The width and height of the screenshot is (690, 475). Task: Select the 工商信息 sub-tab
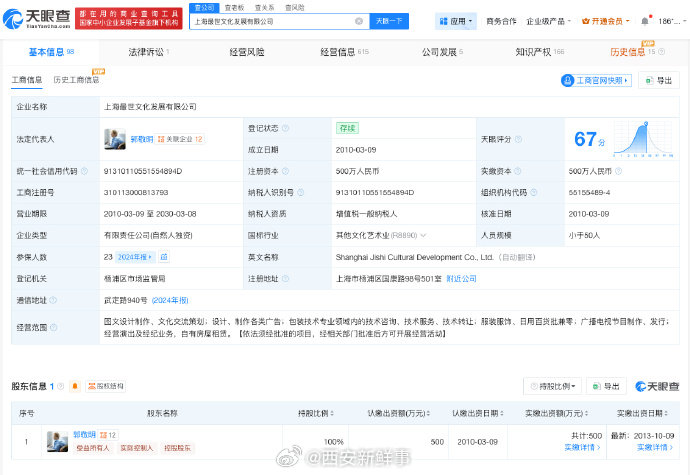[x=27, y=80]
